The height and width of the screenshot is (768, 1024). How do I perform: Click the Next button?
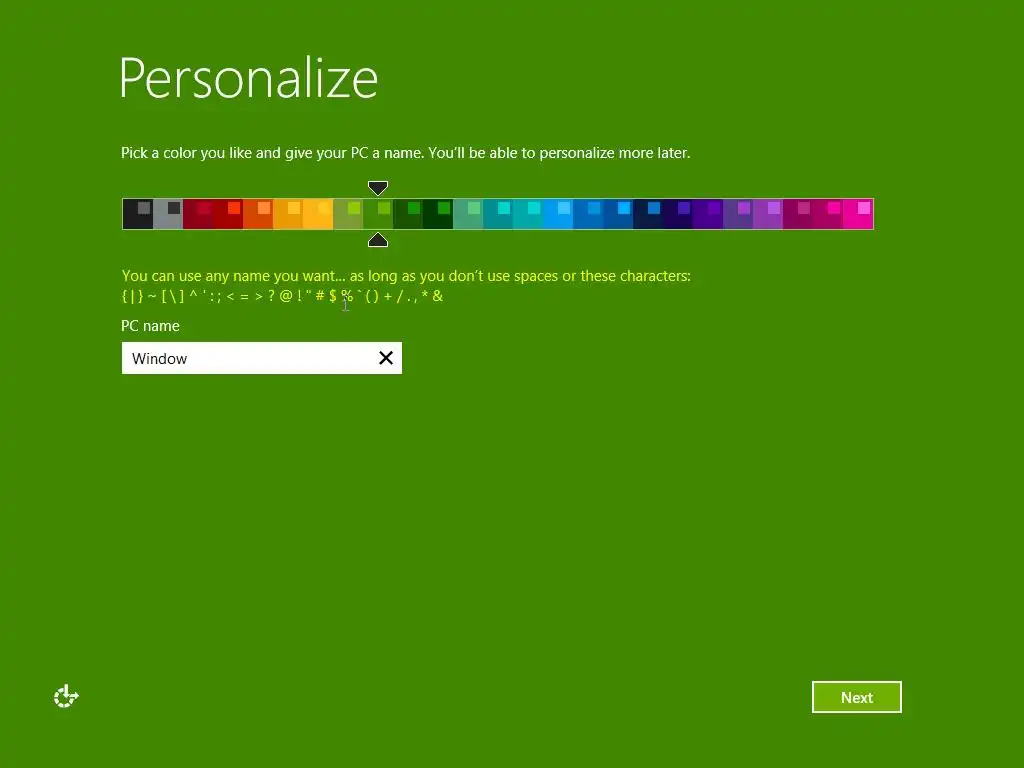pyautogui.click(x=856, y=697)
